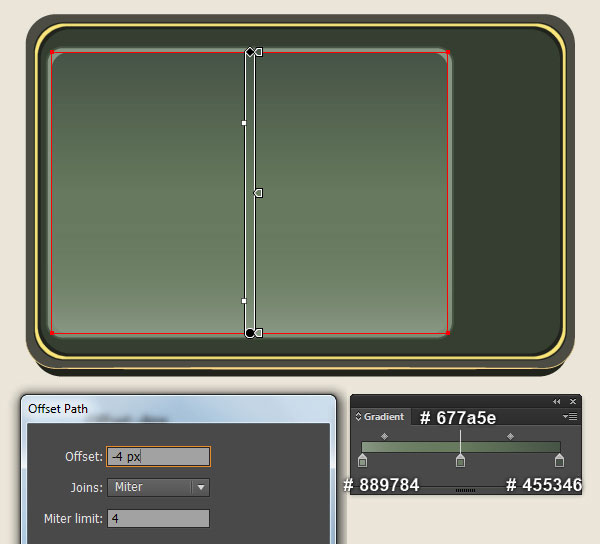Click the Gradient panel resize grip
This screenshot has height=544, width=600.
[x=465, y=490]
